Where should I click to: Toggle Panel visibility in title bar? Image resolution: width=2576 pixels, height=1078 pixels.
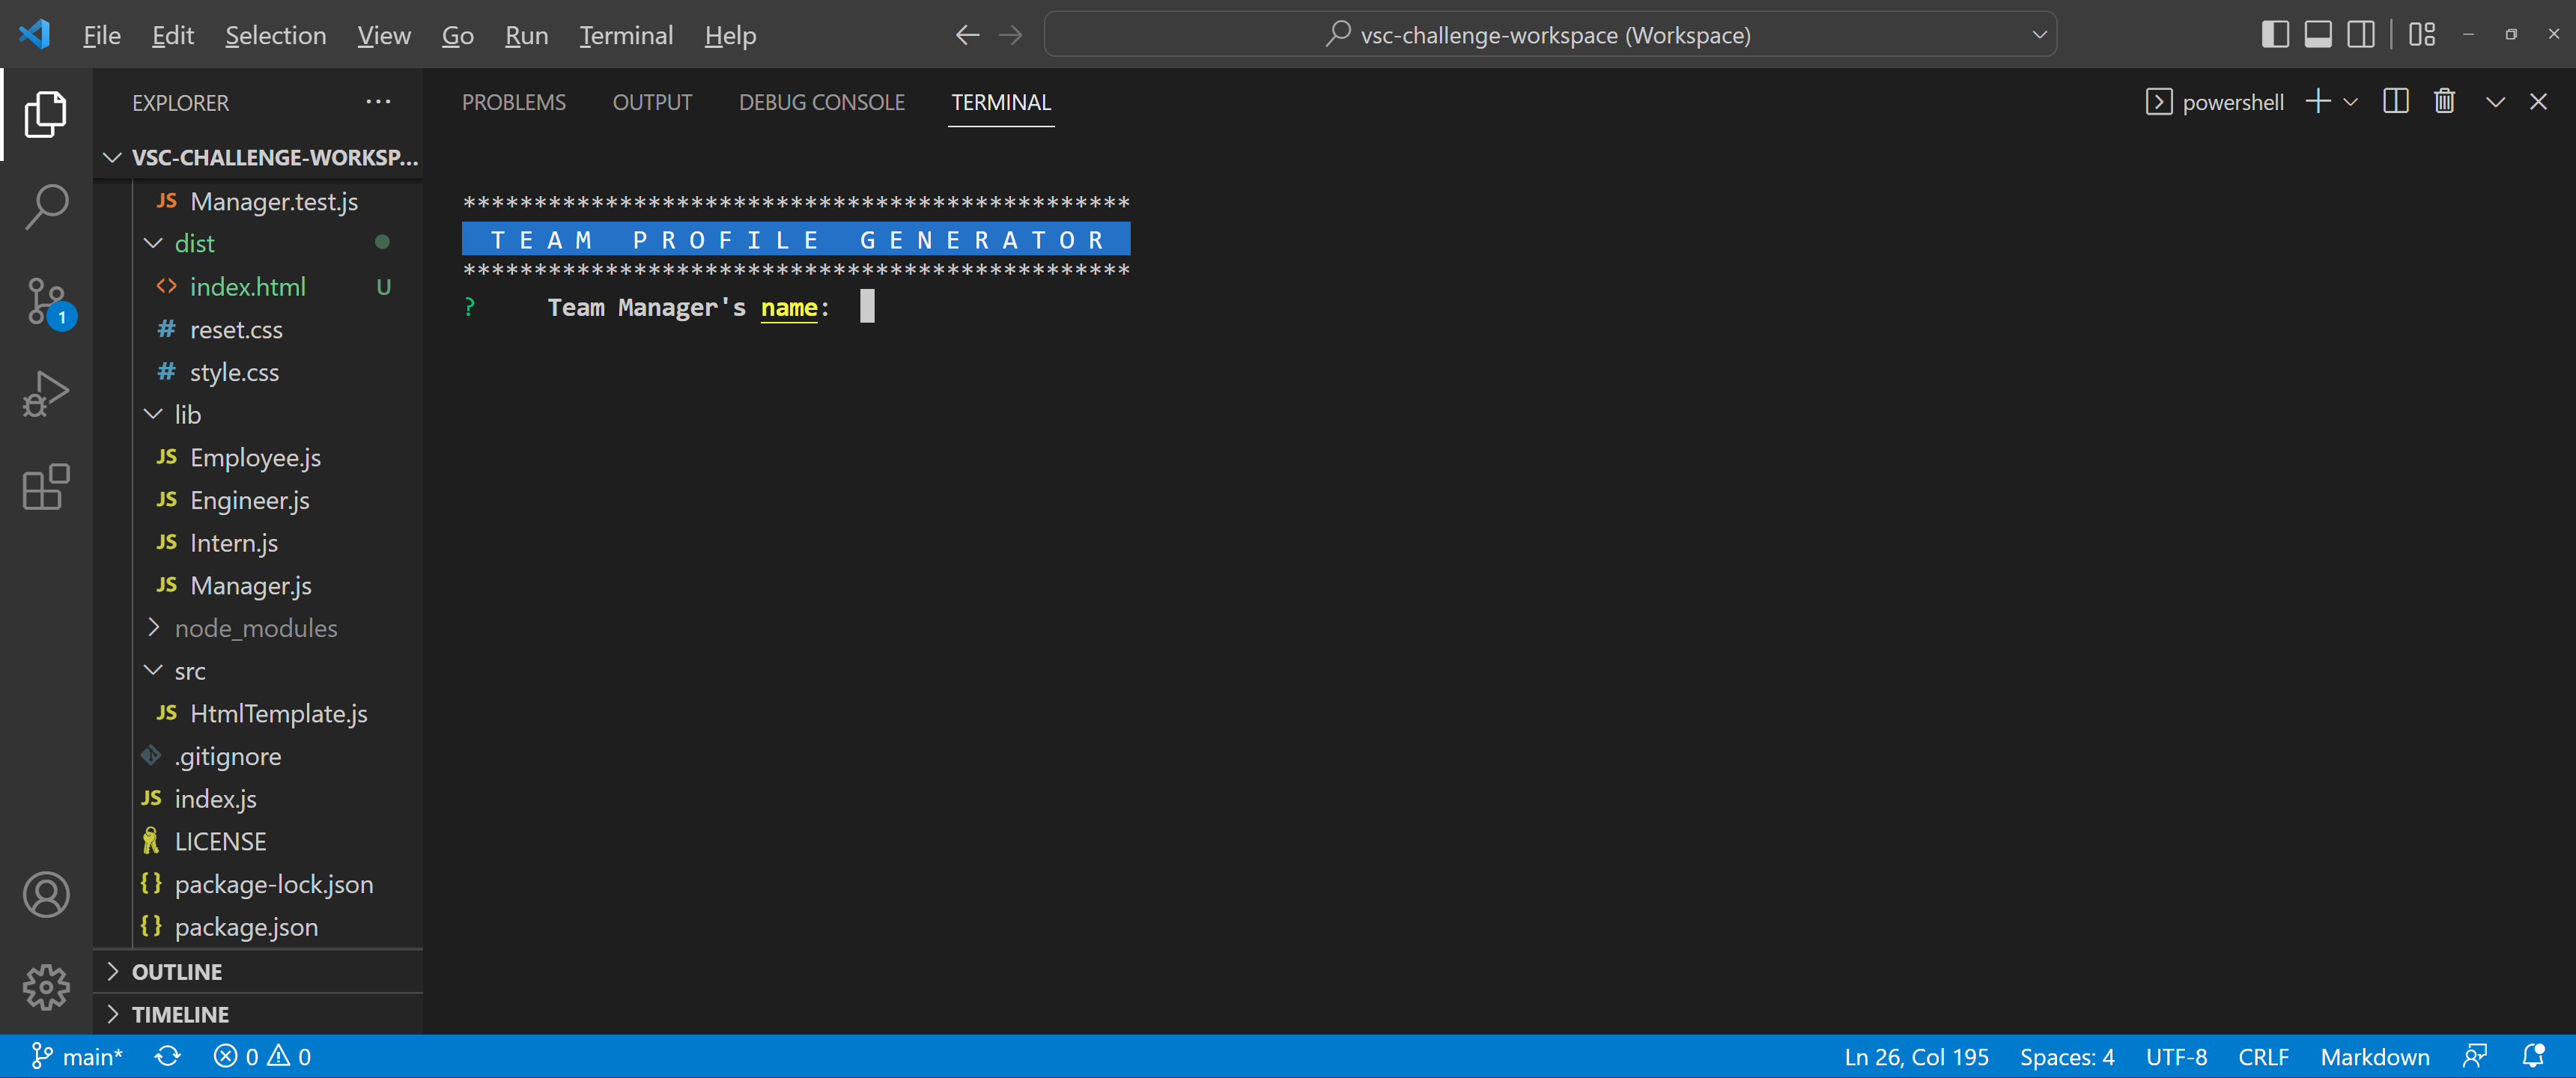(x=2318, y=35)
